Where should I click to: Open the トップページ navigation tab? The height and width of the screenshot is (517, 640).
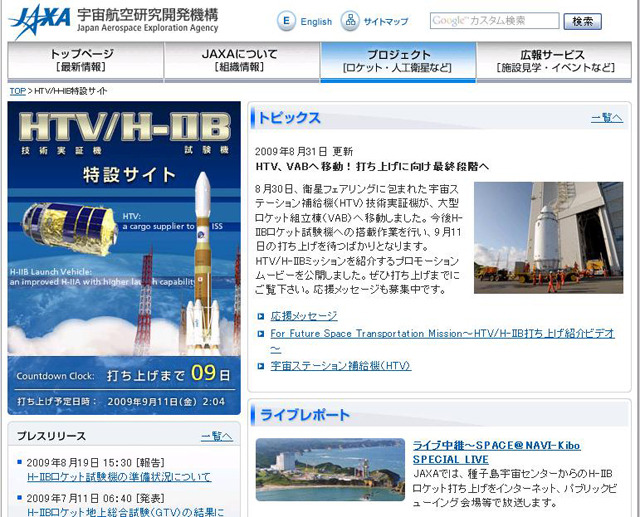pyautogui.click(x=85, y=61)
